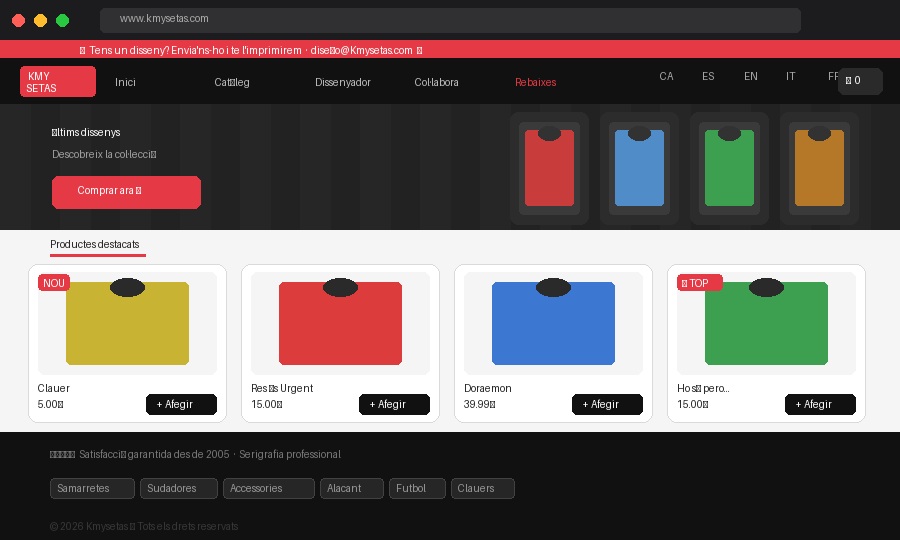Open the blue Doraemon product image
Screen dimensions: 900x540
pyautogui.click(x=553, y=324)
